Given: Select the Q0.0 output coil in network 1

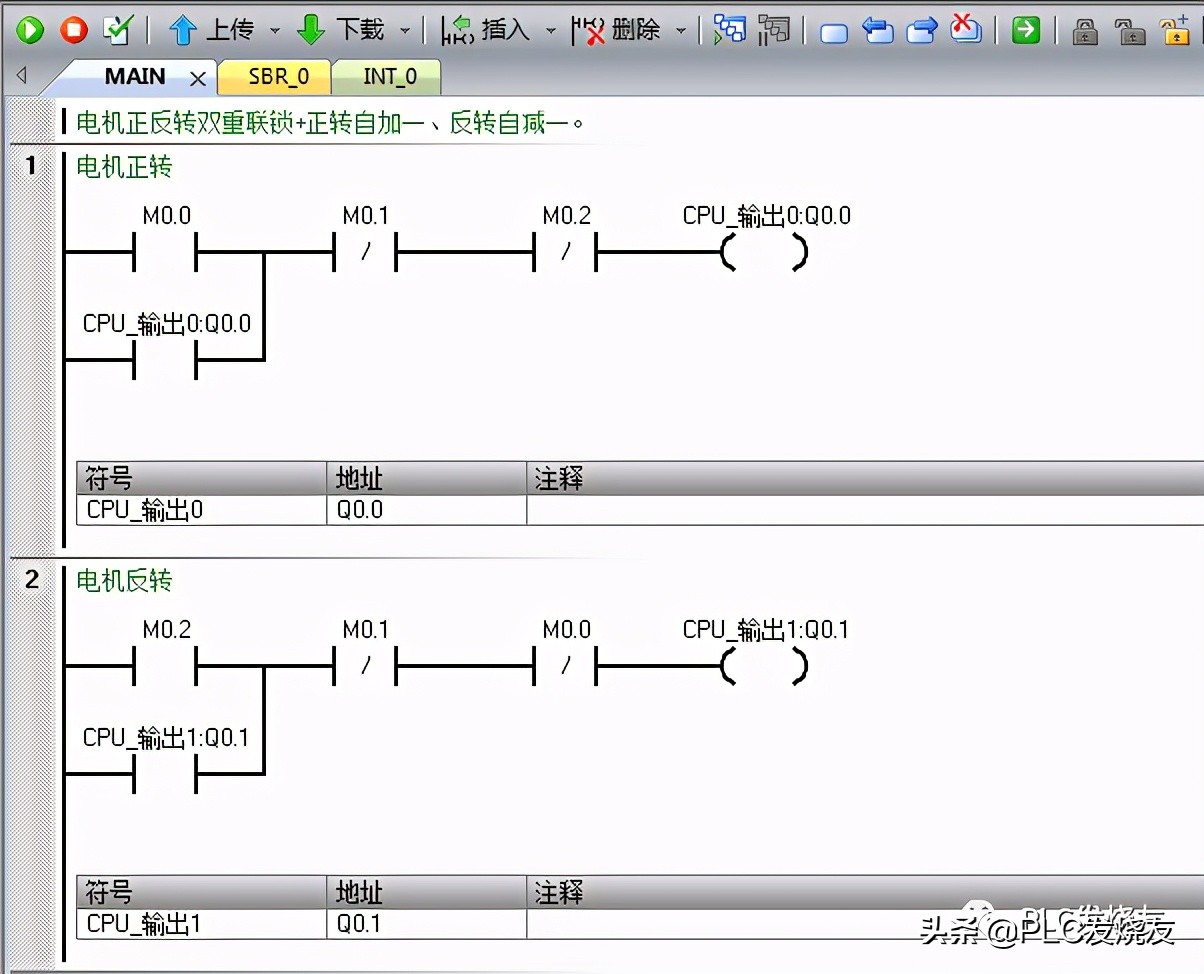Looking at the screenshot, I should coord(764,252).
